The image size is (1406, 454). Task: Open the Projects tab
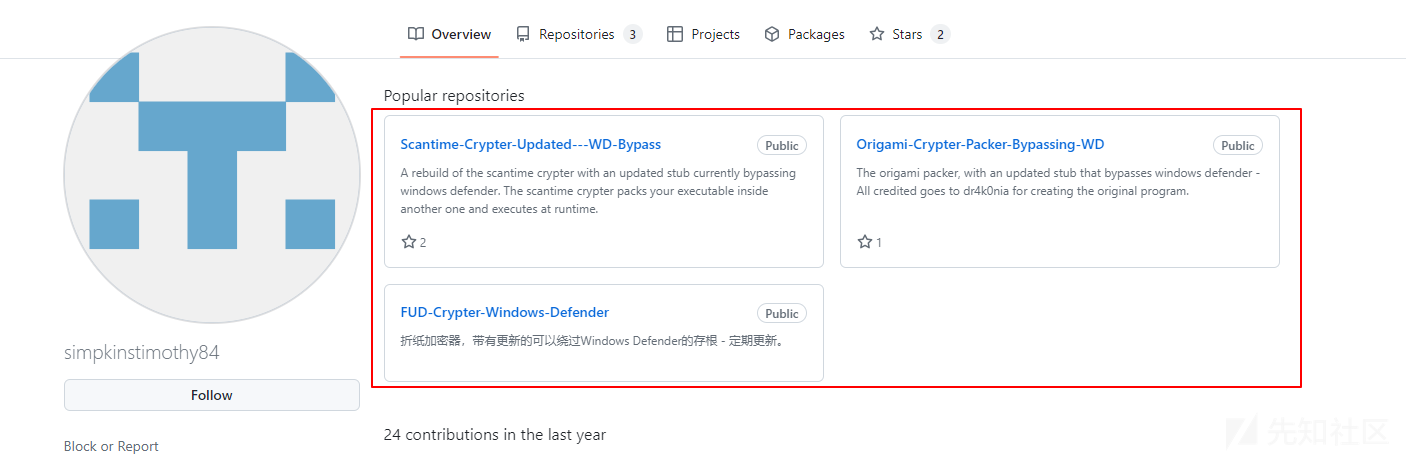tap(703, 34)
